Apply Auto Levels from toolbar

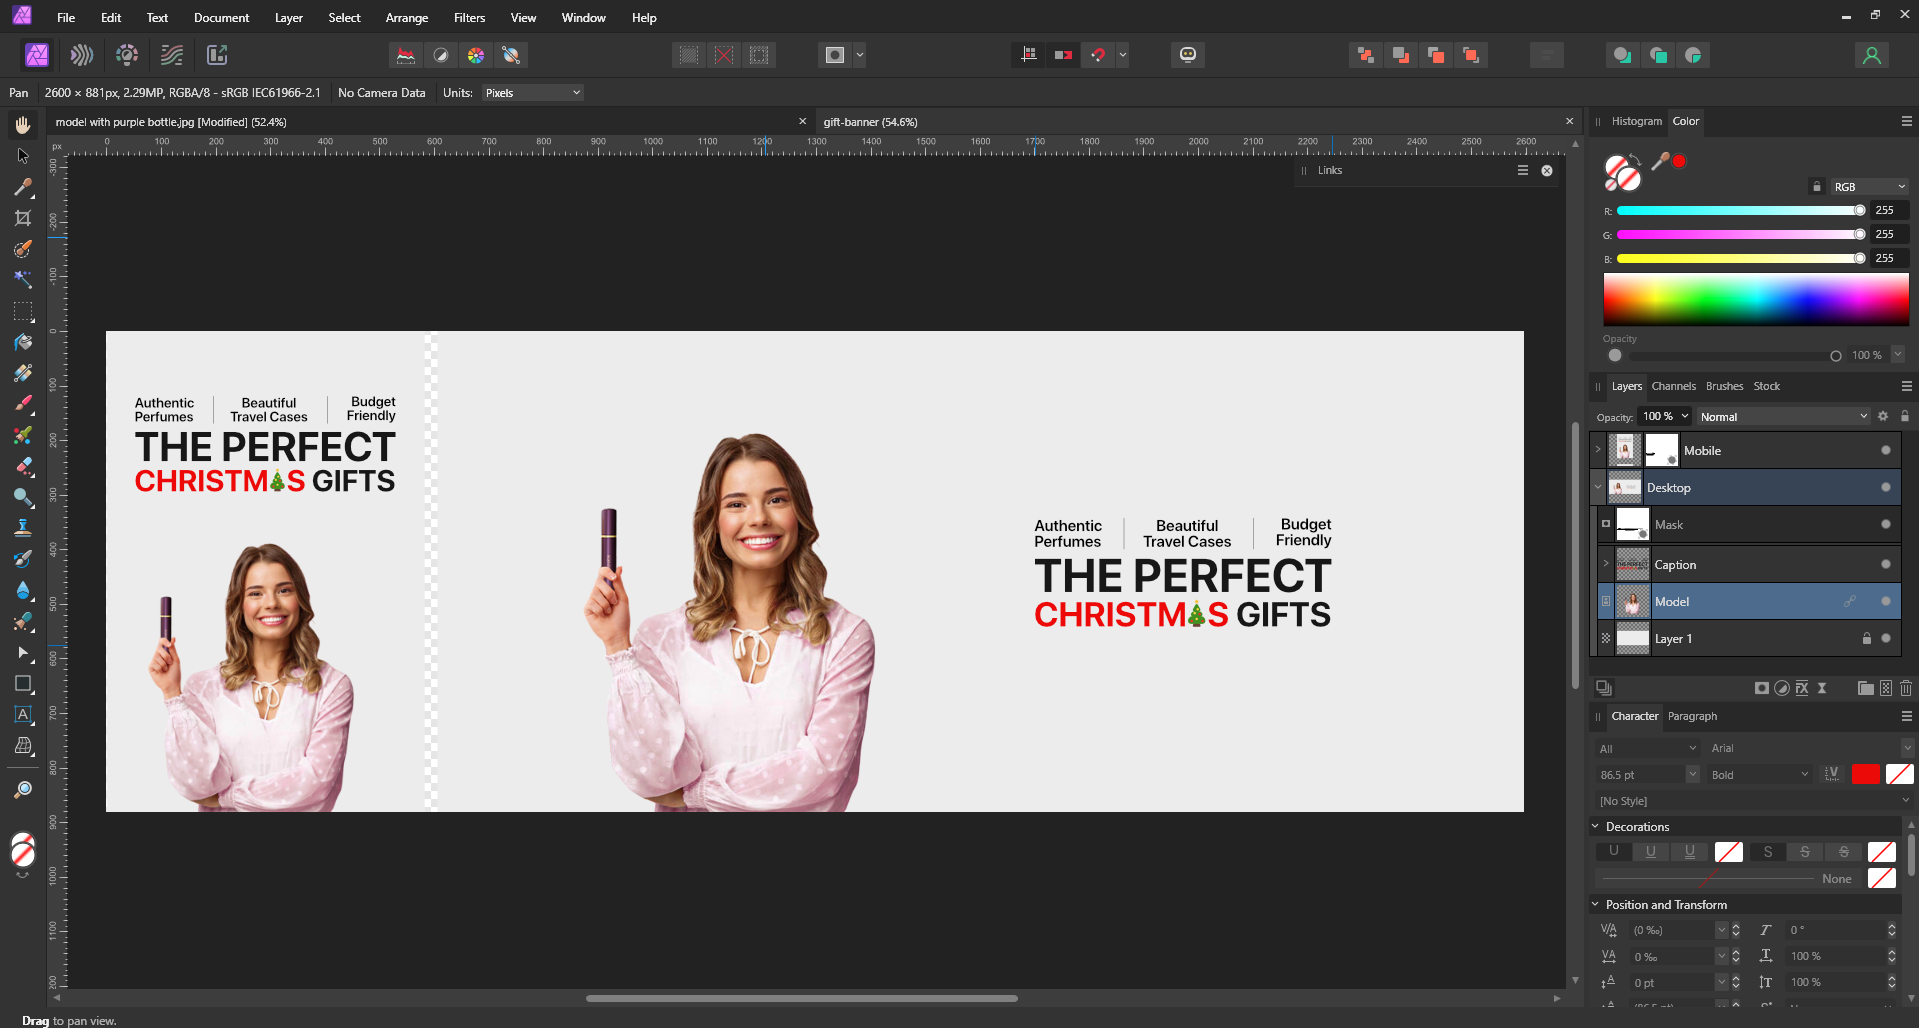[406, 55]
